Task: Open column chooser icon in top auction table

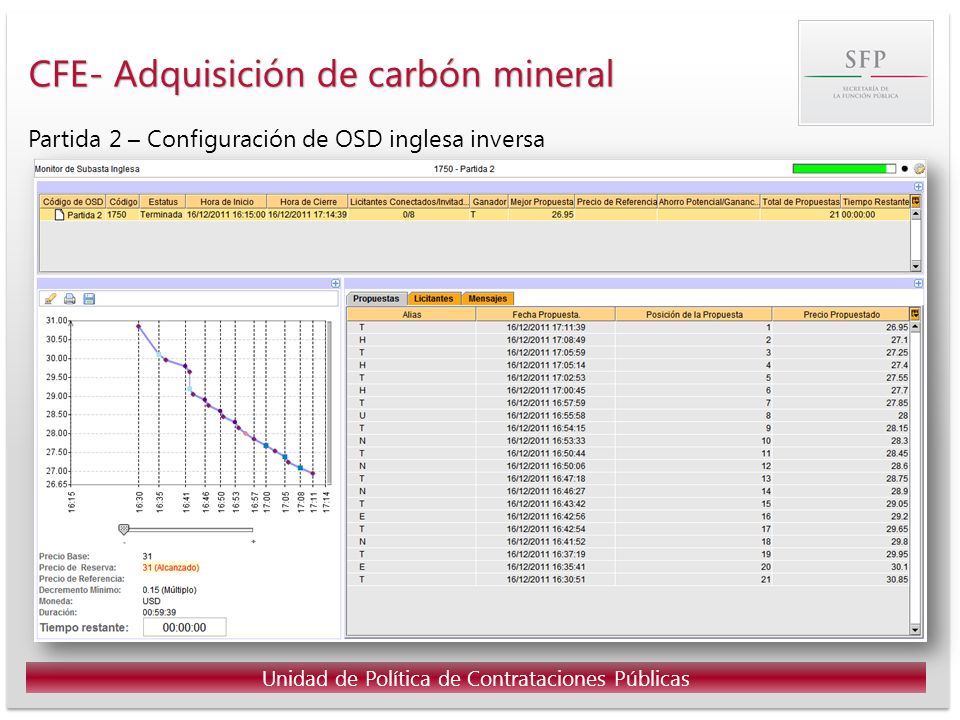Action: click(916, 201)
